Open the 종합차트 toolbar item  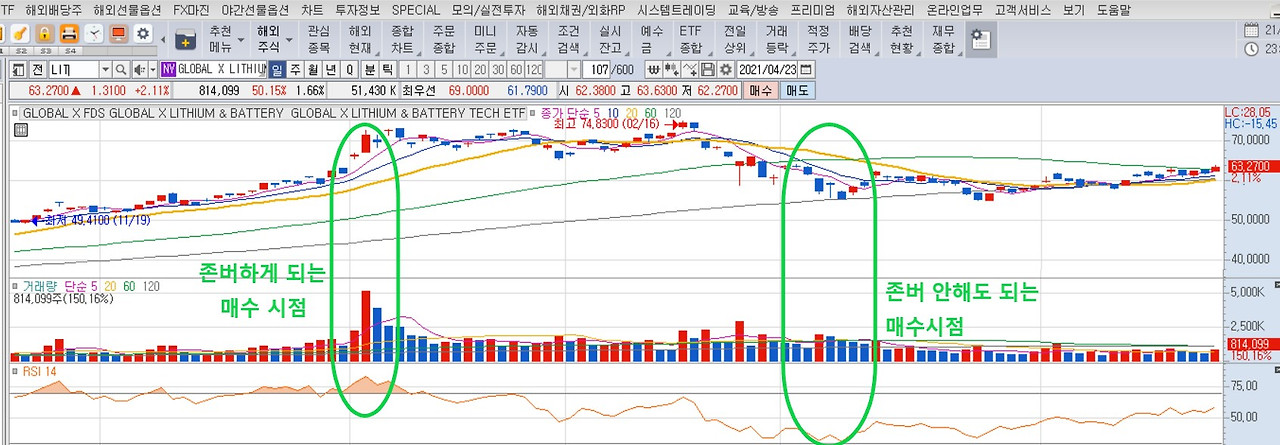[402, 40]
